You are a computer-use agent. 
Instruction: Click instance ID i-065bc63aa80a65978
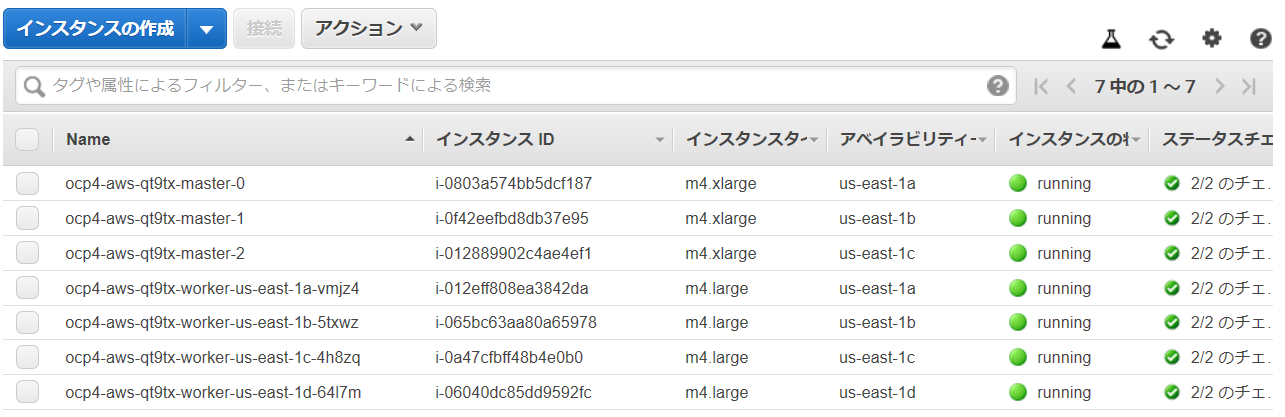tap(516, 322)
